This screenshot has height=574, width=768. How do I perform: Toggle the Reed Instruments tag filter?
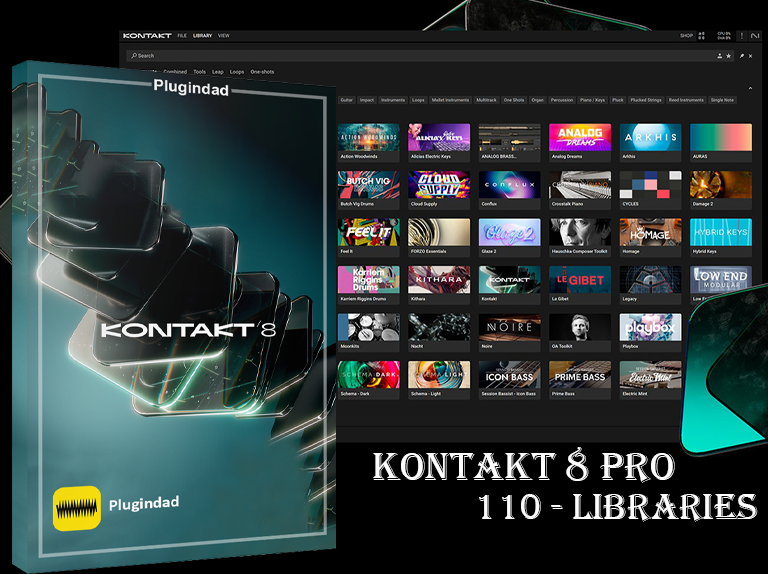coord(686,100)
